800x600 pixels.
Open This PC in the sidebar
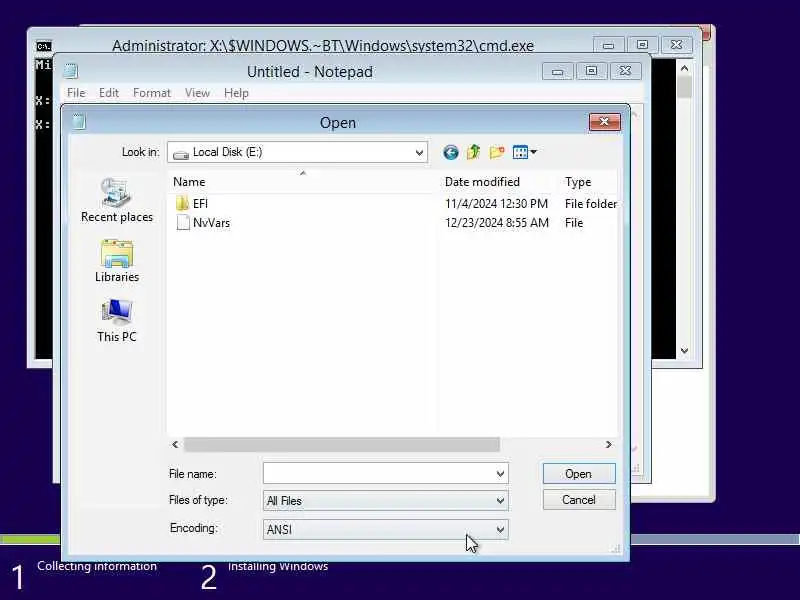117,320
